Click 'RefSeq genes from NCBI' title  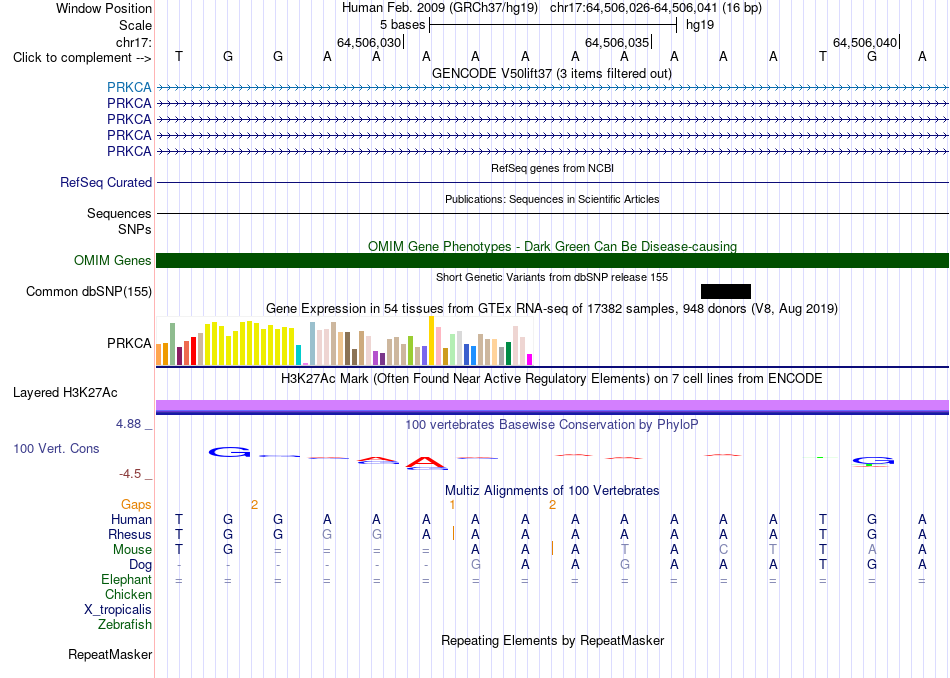(x=552, y=168)
